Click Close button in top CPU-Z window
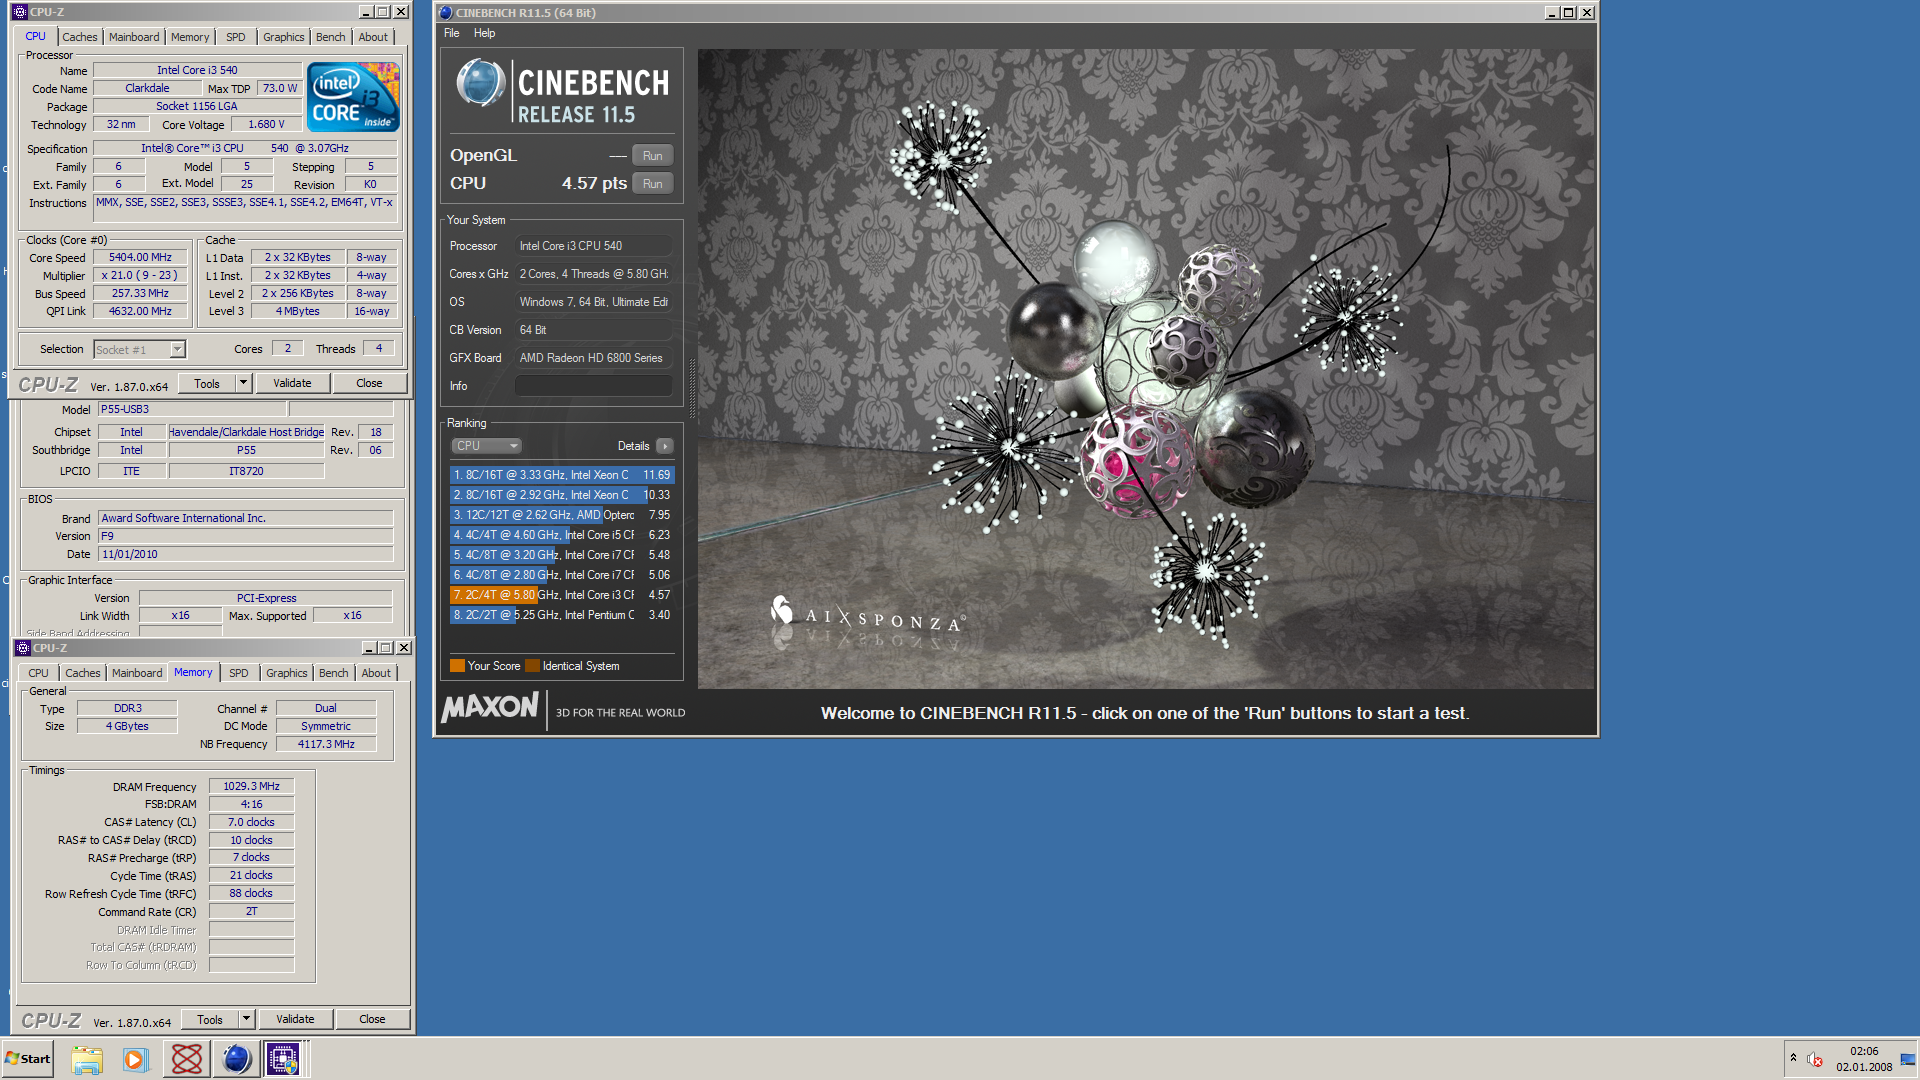This screenshot has width=1920, height=1080. coord(369,383)
